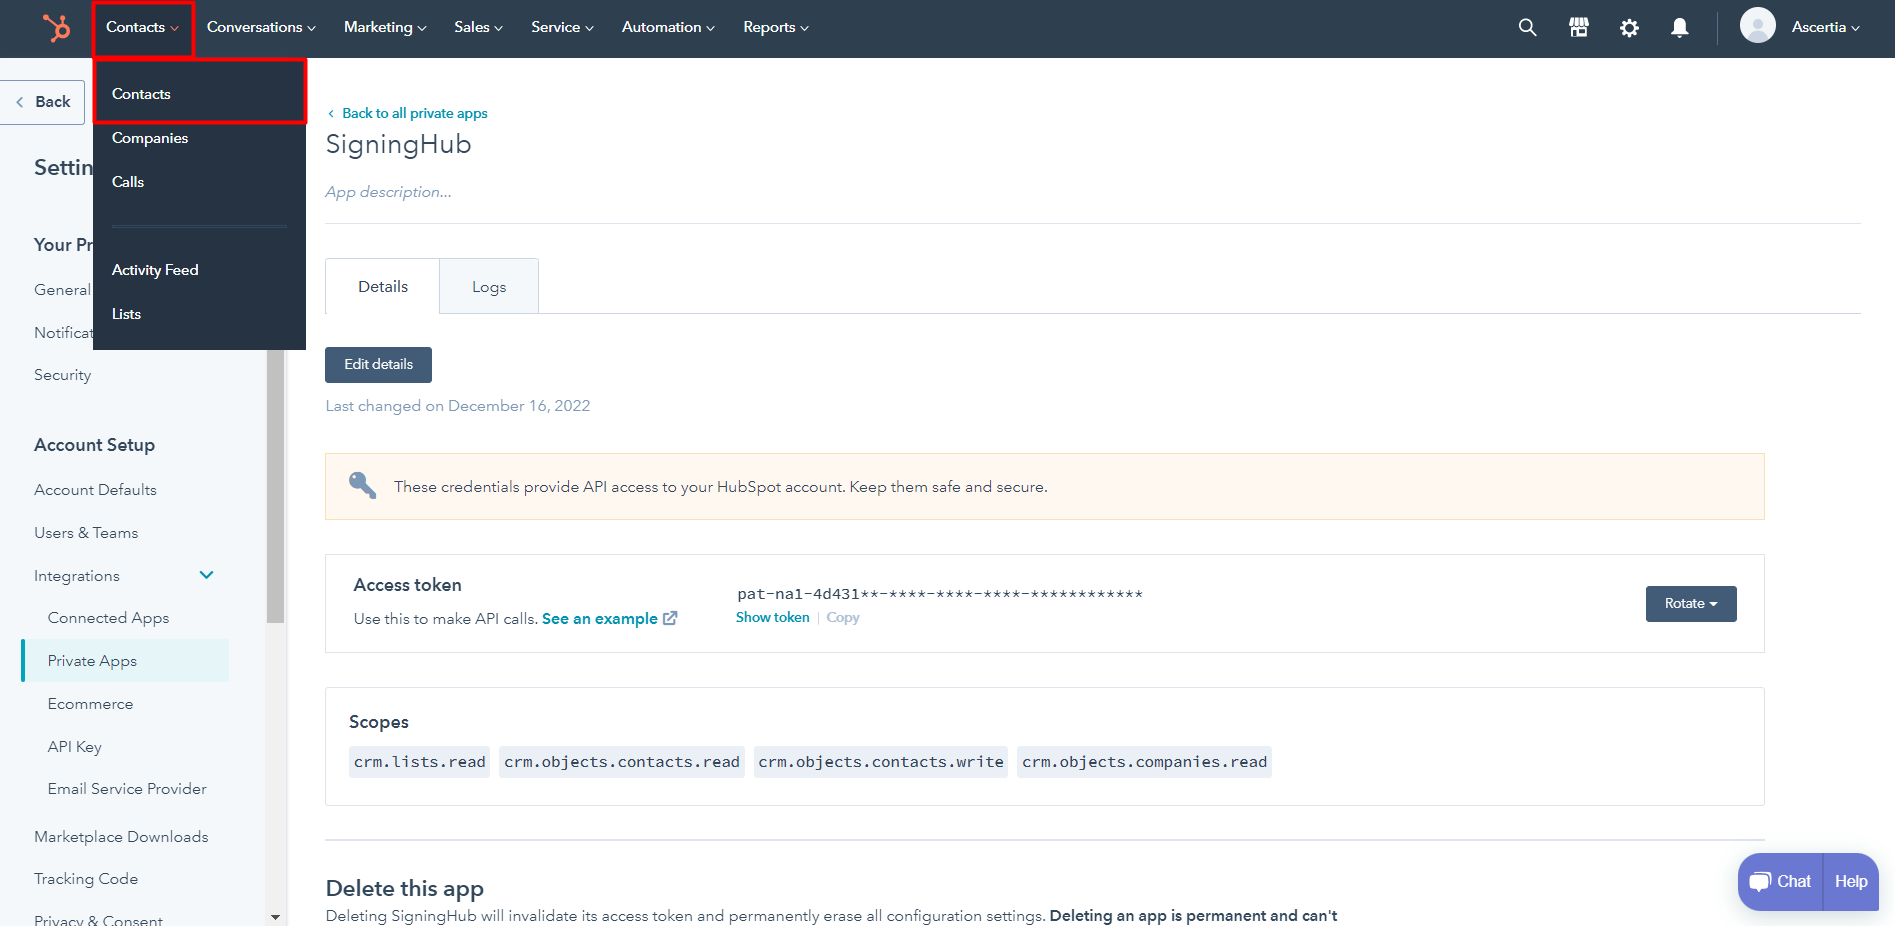Click the Help button
The image size is (1895, 926).
[x=1851, y=882]
